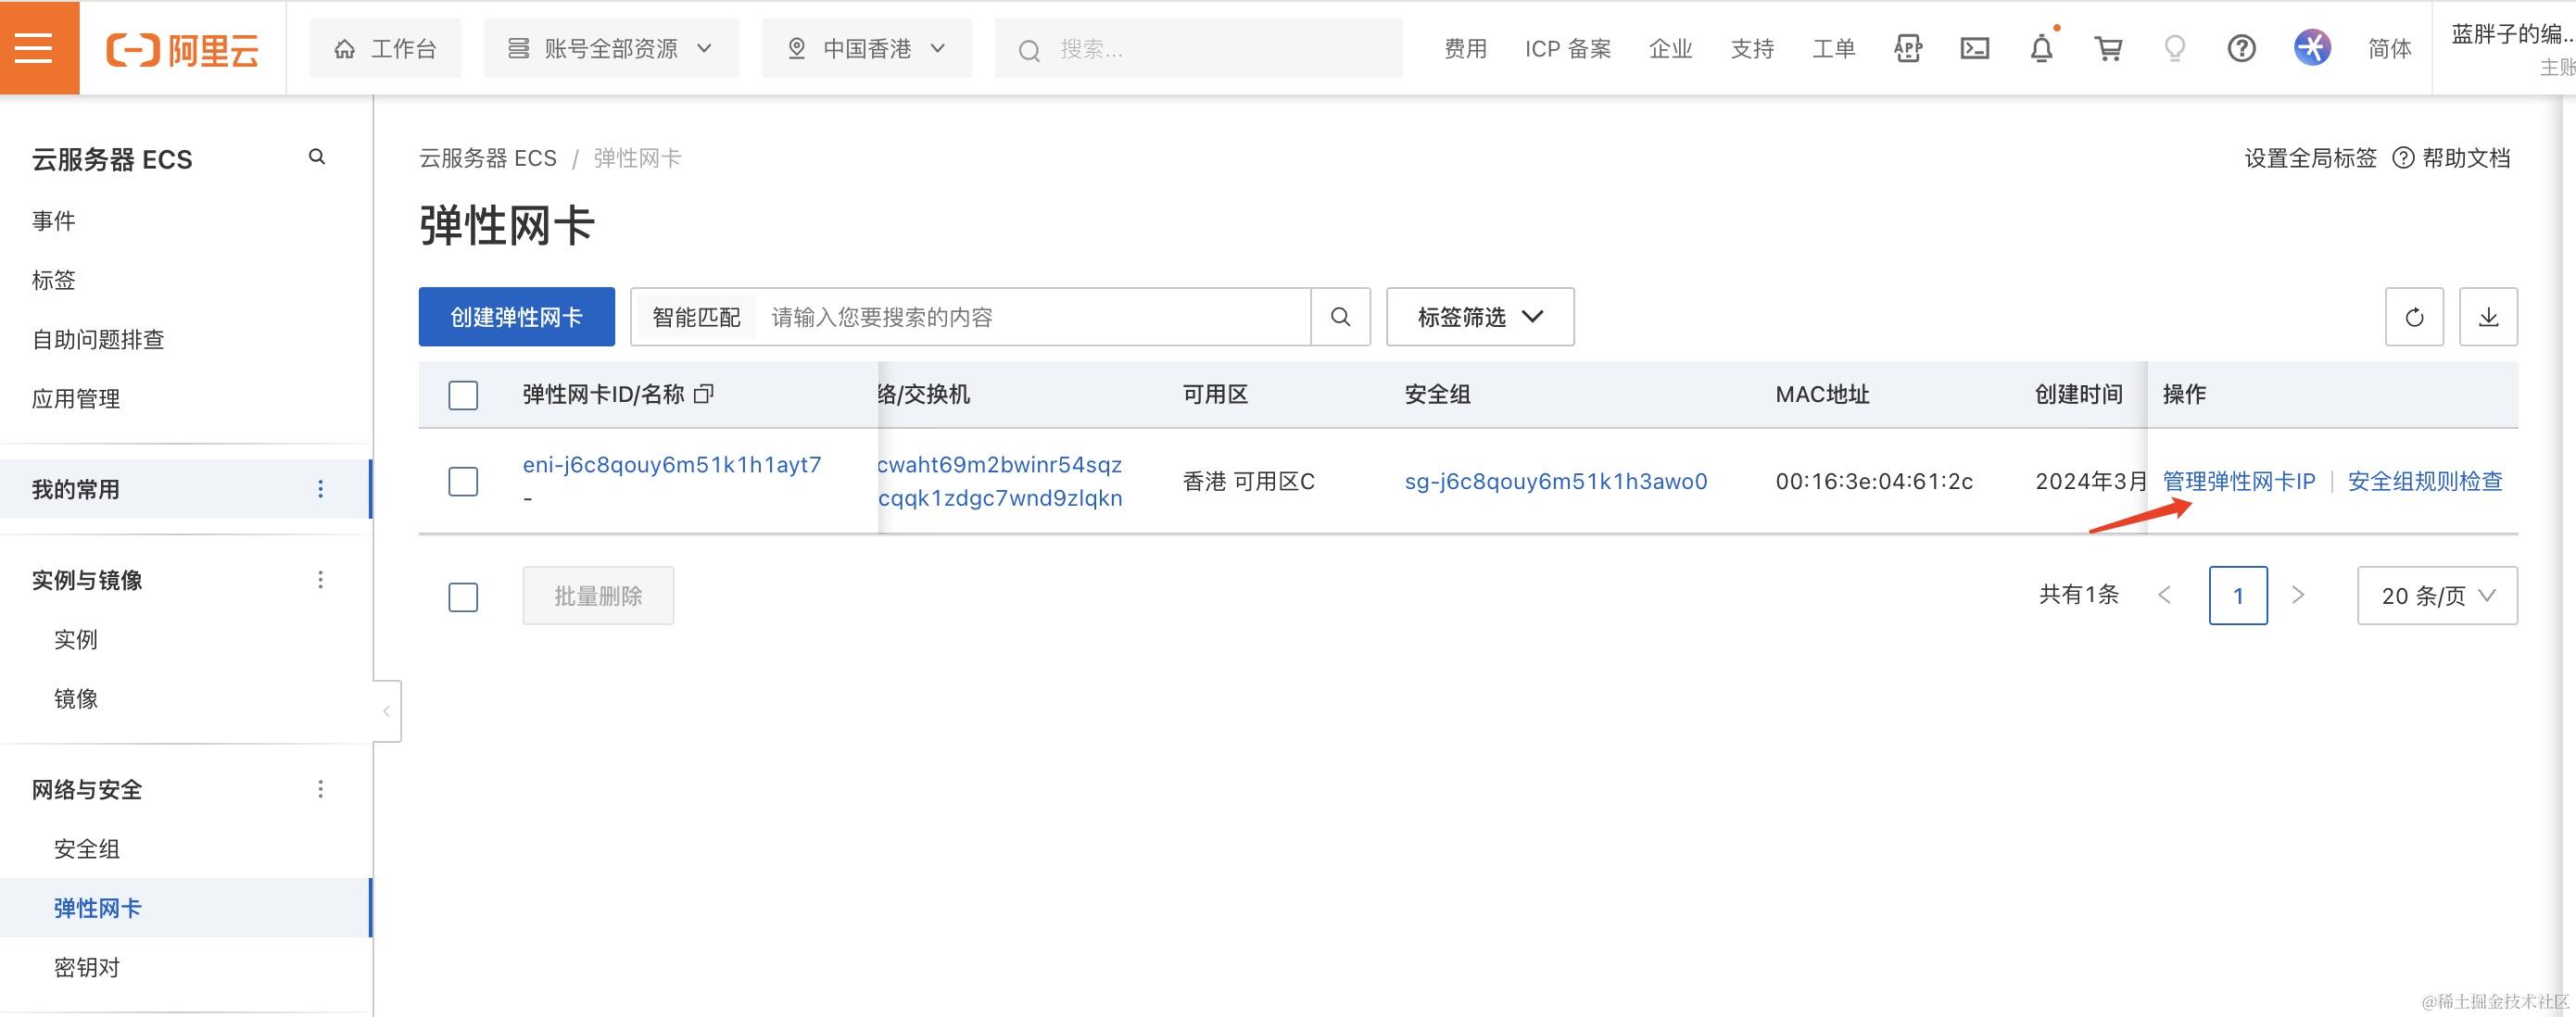Click the Alibaba Cloud logo
2576x1017 pixels.
[182, 48]
